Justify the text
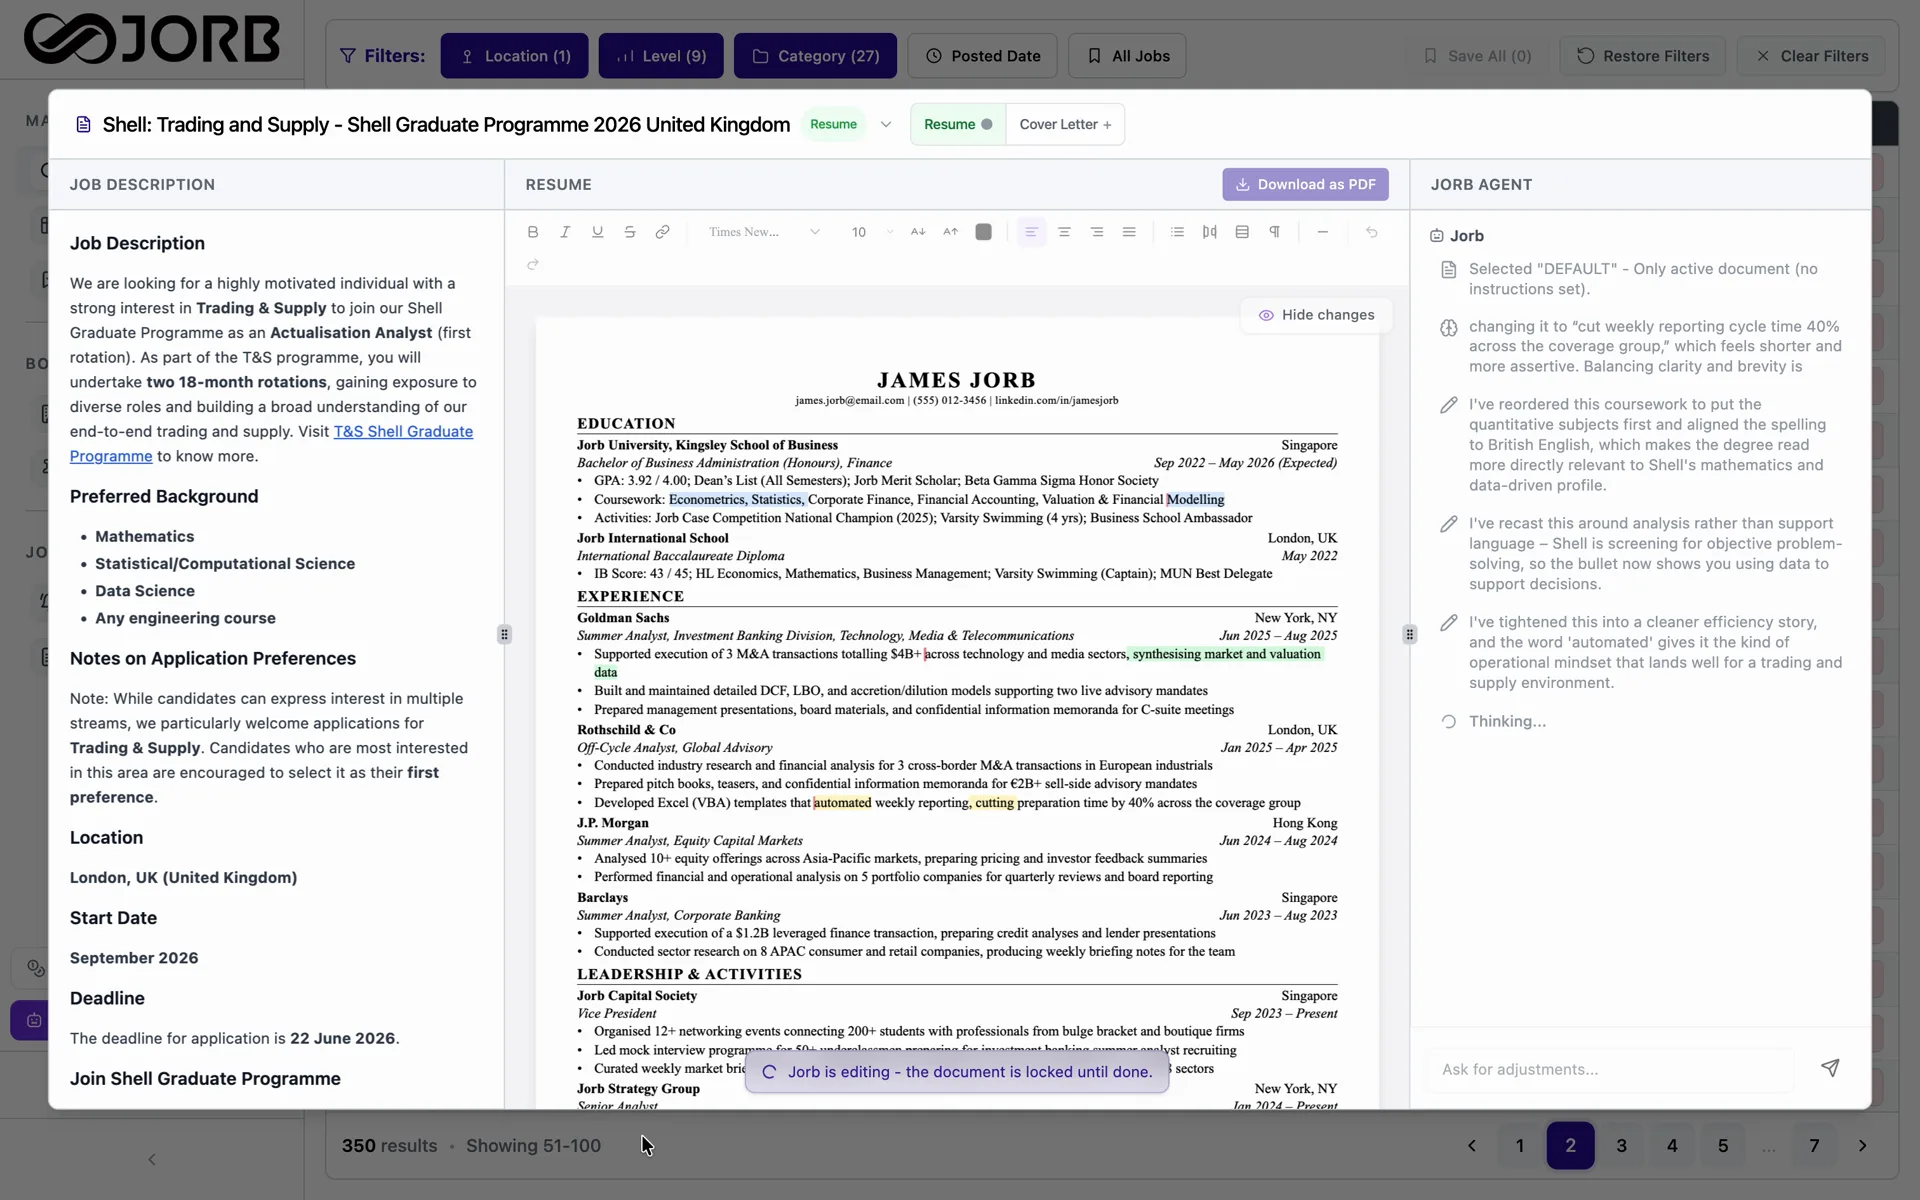The height and width of the screenshot is (1200, 1920). 1129,232
